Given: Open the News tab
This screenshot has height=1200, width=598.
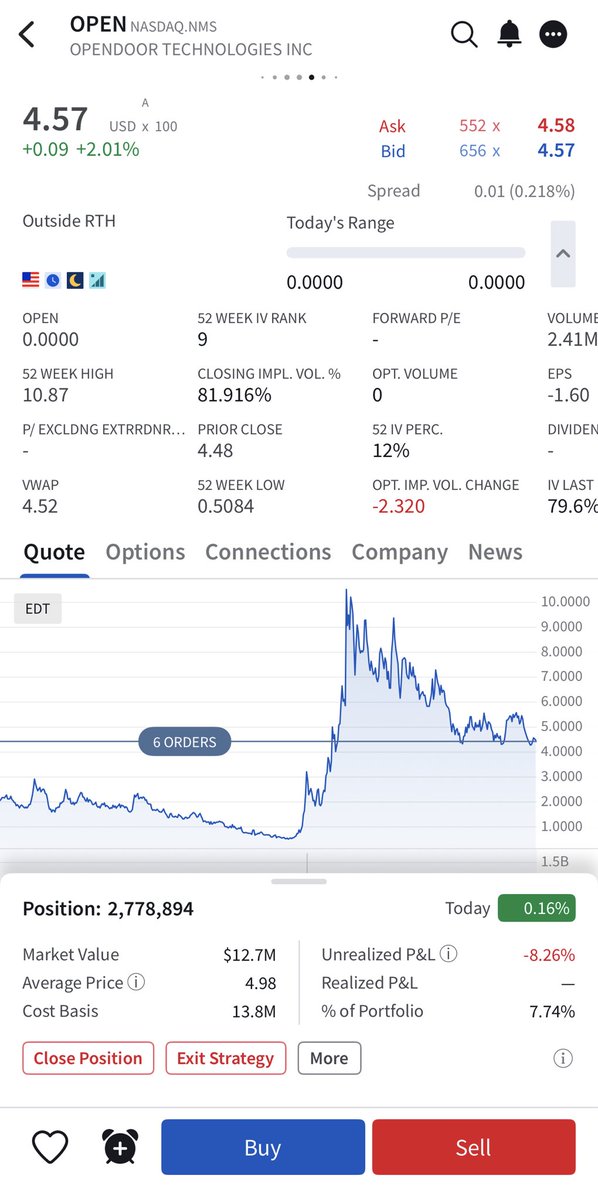Looking at the screenshot, I should pos(495,552).
